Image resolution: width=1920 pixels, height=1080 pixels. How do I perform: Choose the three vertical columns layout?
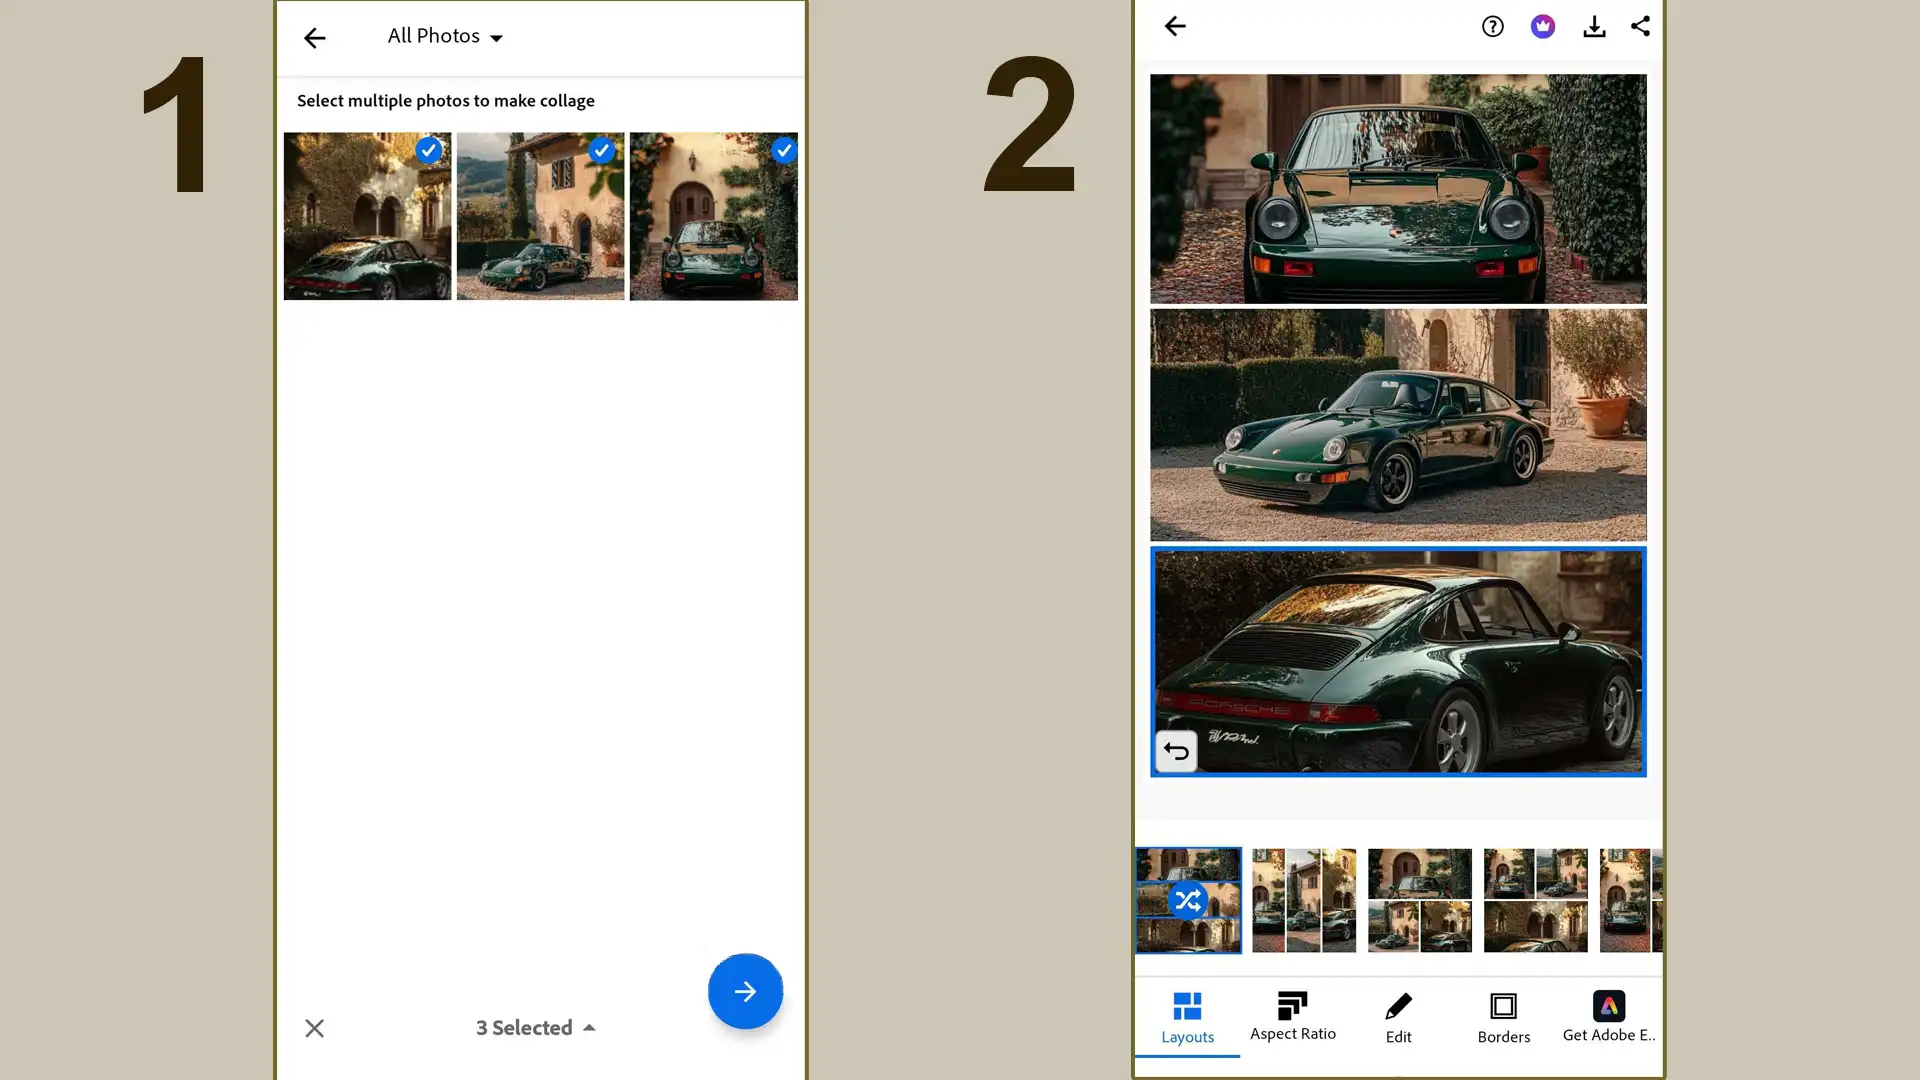[x=1304, y=900]
